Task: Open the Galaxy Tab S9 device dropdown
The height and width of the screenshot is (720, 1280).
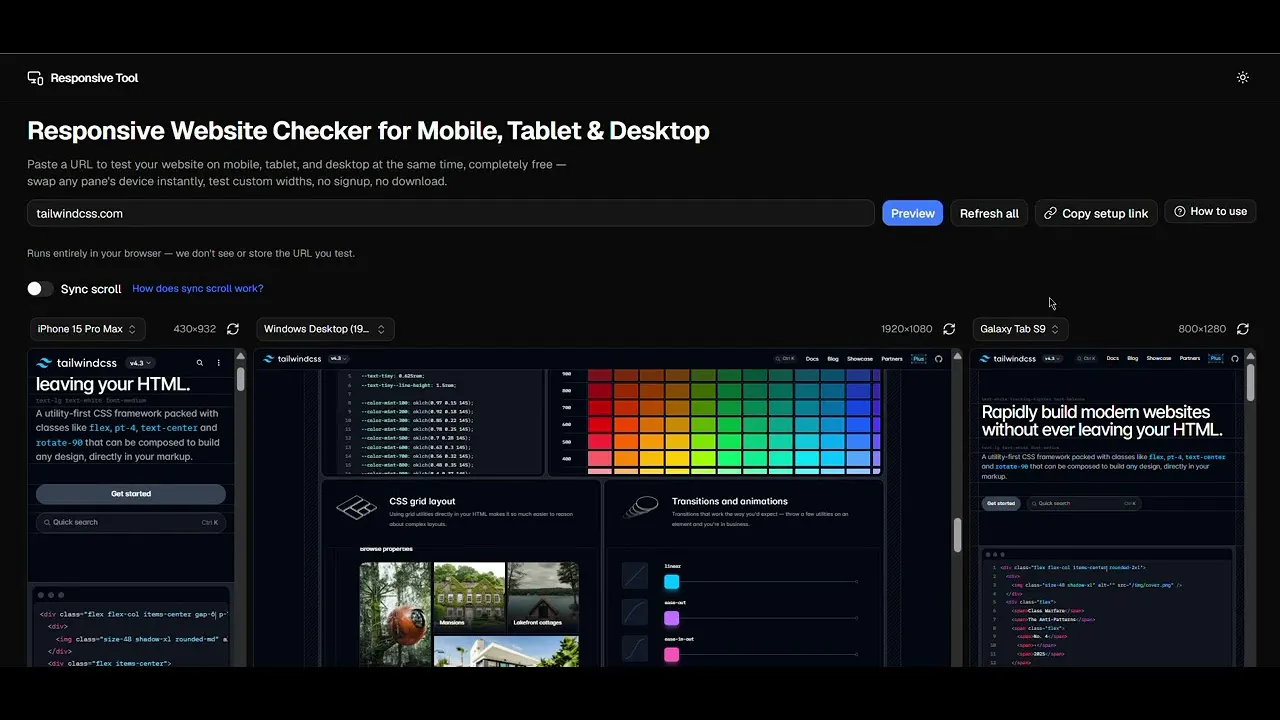Action: coord(1020,329)
